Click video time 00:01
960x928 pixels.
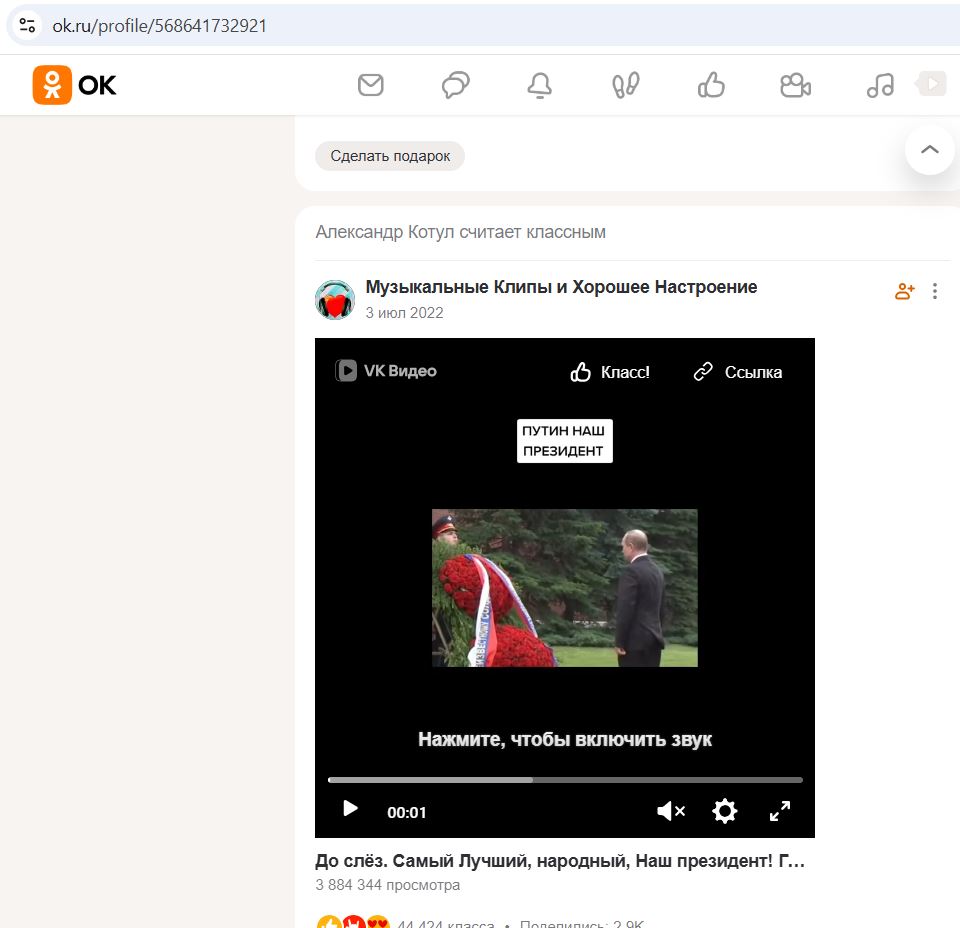(x=407, y=812)
